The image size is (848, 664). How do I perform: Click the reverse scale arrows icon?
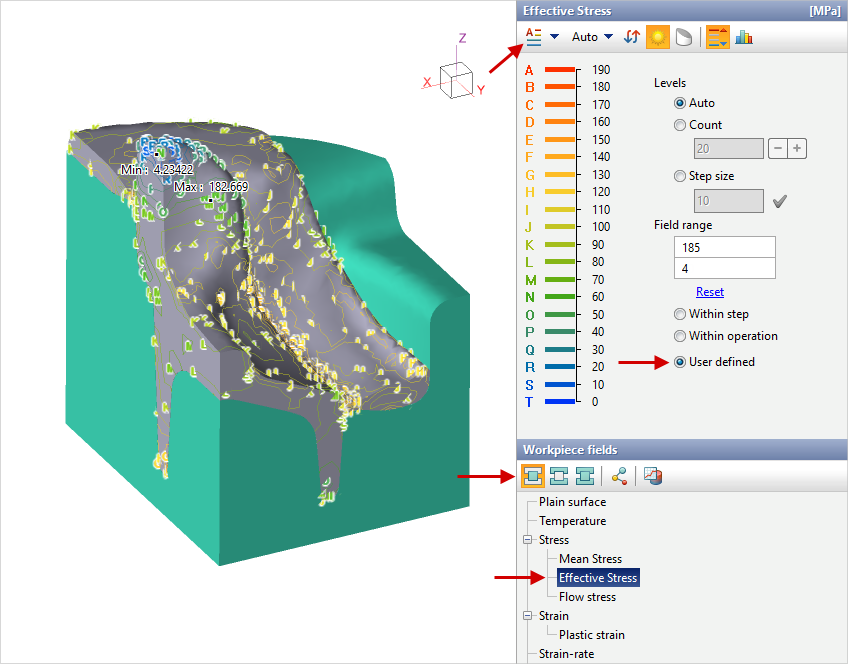(x=632, y=36)
